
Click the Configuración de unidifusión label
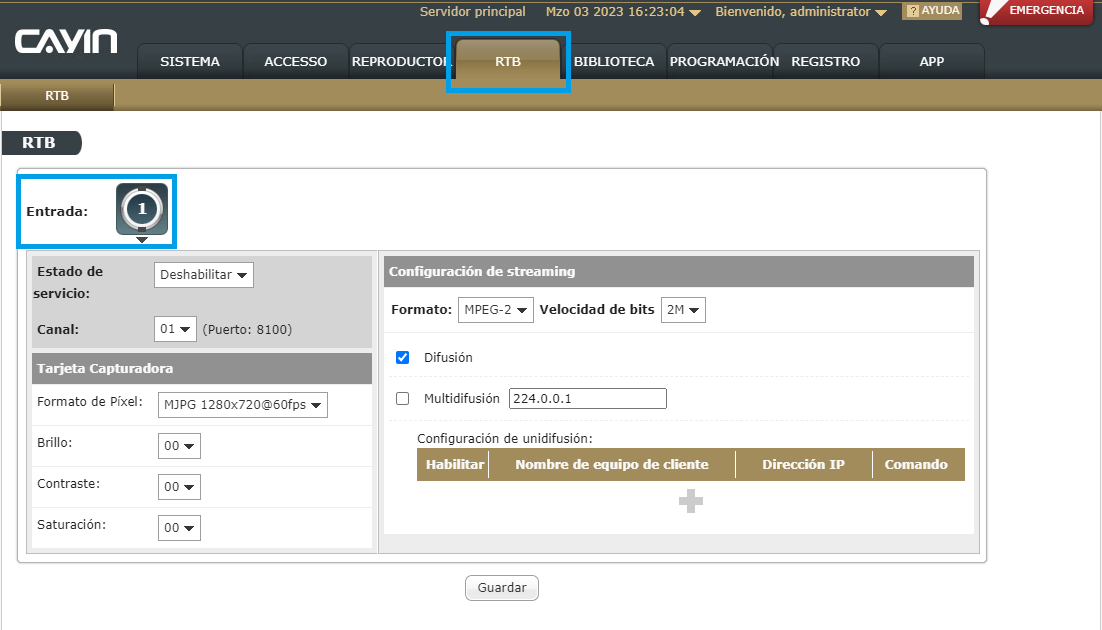(505, 439)
